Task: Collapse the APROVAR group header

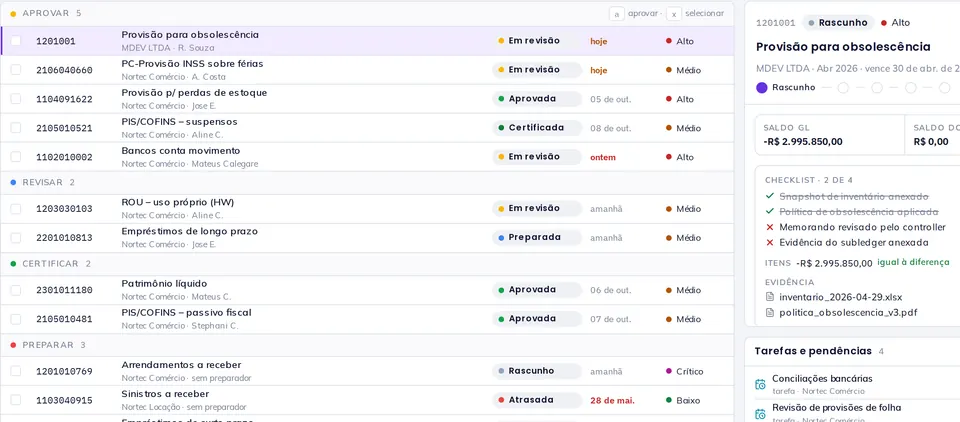Action: pyautogui.click(x=367, y=13)
